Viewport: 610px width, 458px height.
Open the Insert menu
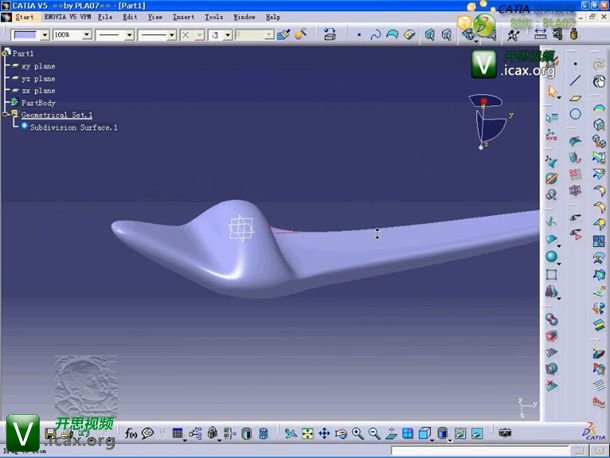click(x=184, y=17)
